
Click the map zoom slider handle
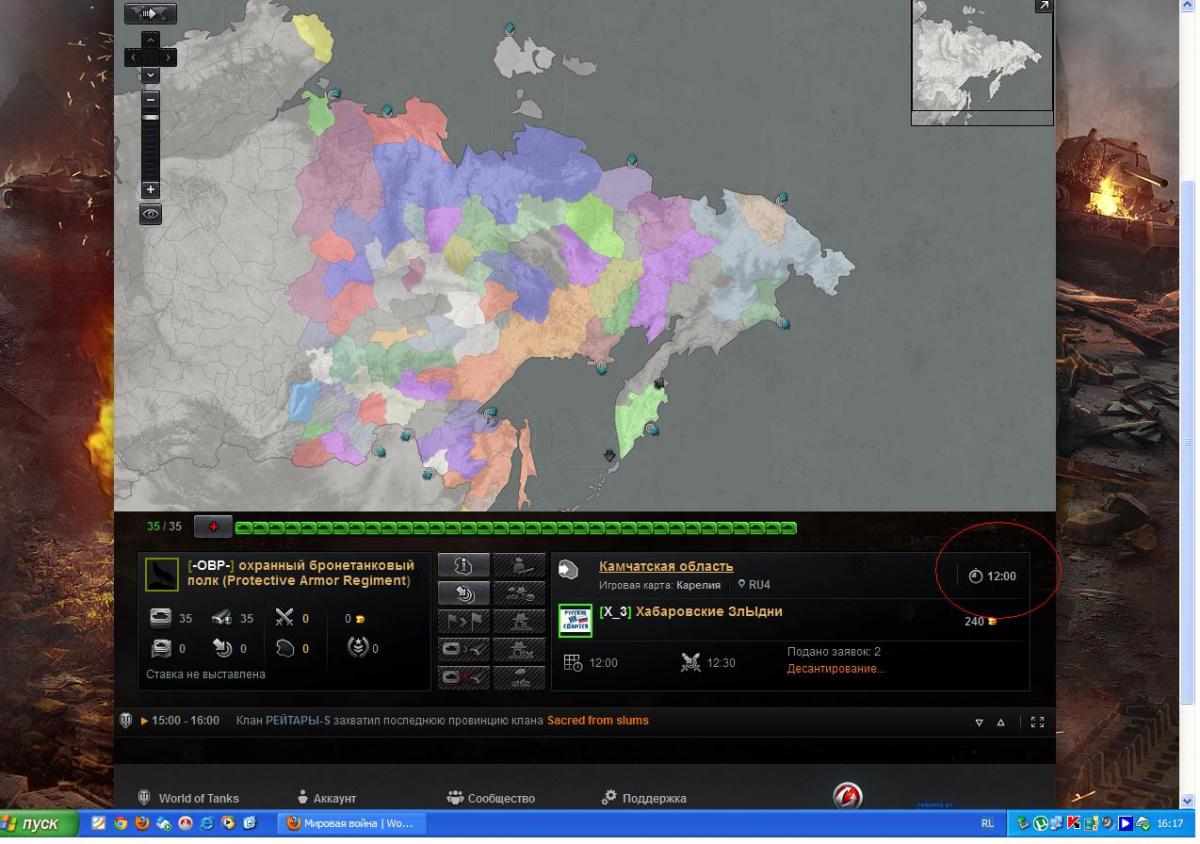(150, 118)
